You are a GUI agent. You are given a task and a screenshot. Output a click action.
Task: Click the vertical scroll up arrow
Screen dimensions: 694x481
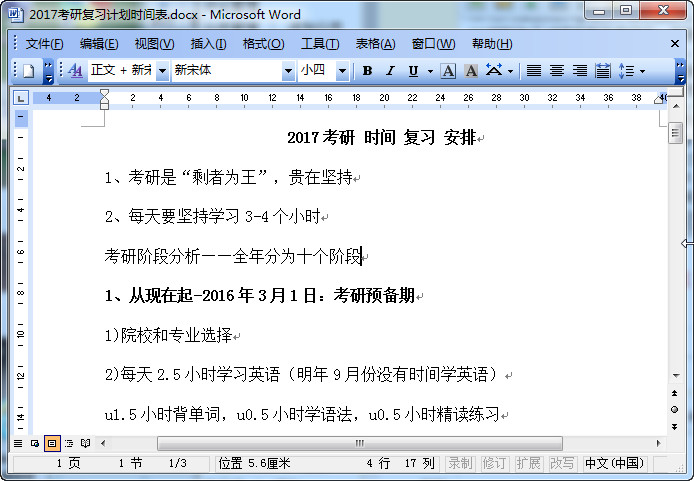pos(676,106)
